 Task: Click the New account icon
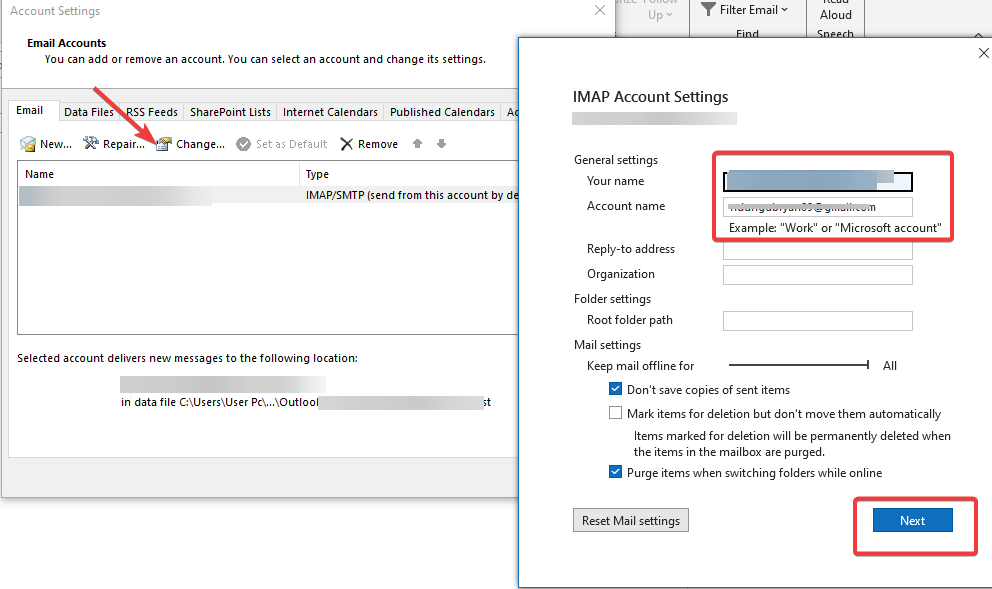(27, 143)
